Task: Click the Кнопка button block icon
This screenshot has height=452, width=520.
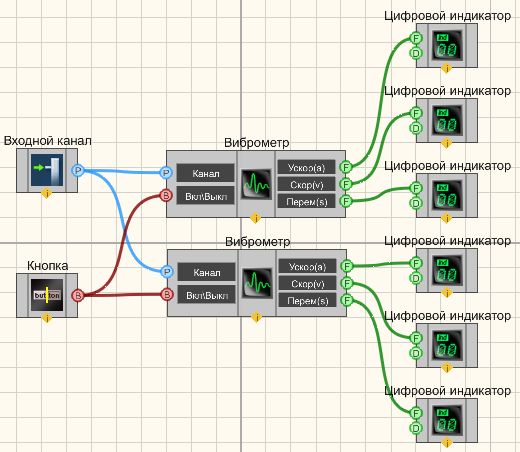Action: coord(47,295)
